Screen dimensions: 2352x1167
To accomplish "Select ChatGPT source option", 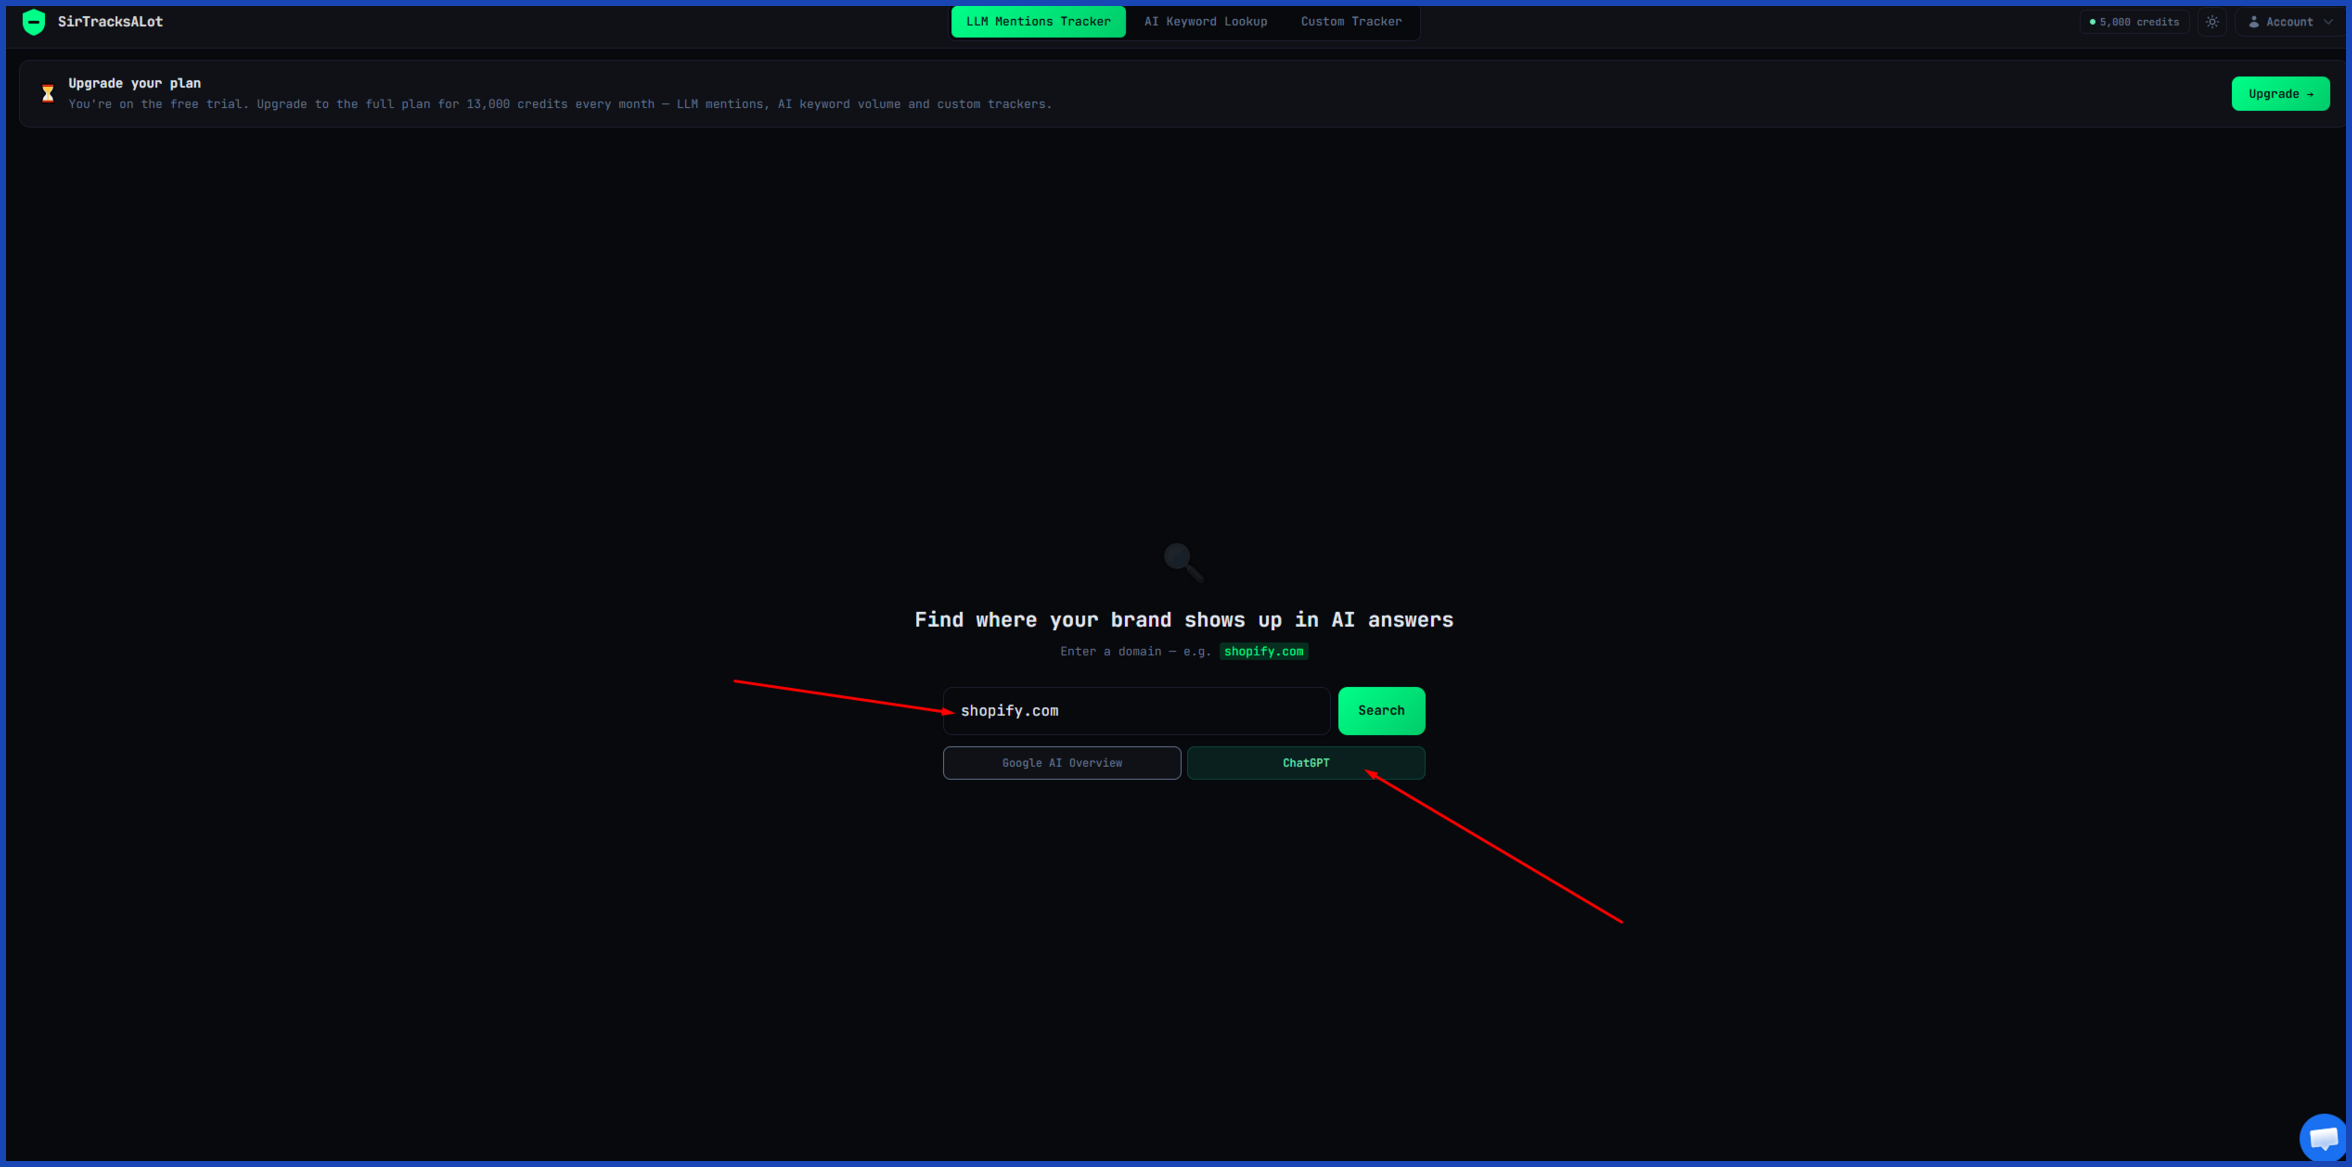I will pos(1305,763).
